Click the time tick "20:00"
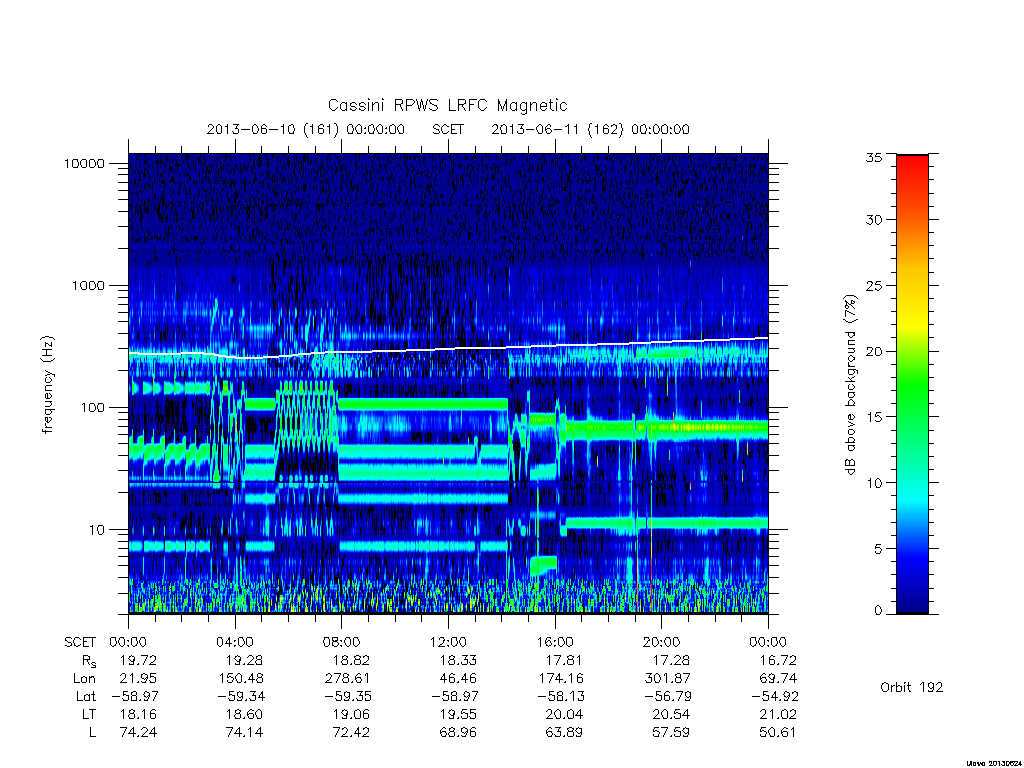 [x=662, y=643]
